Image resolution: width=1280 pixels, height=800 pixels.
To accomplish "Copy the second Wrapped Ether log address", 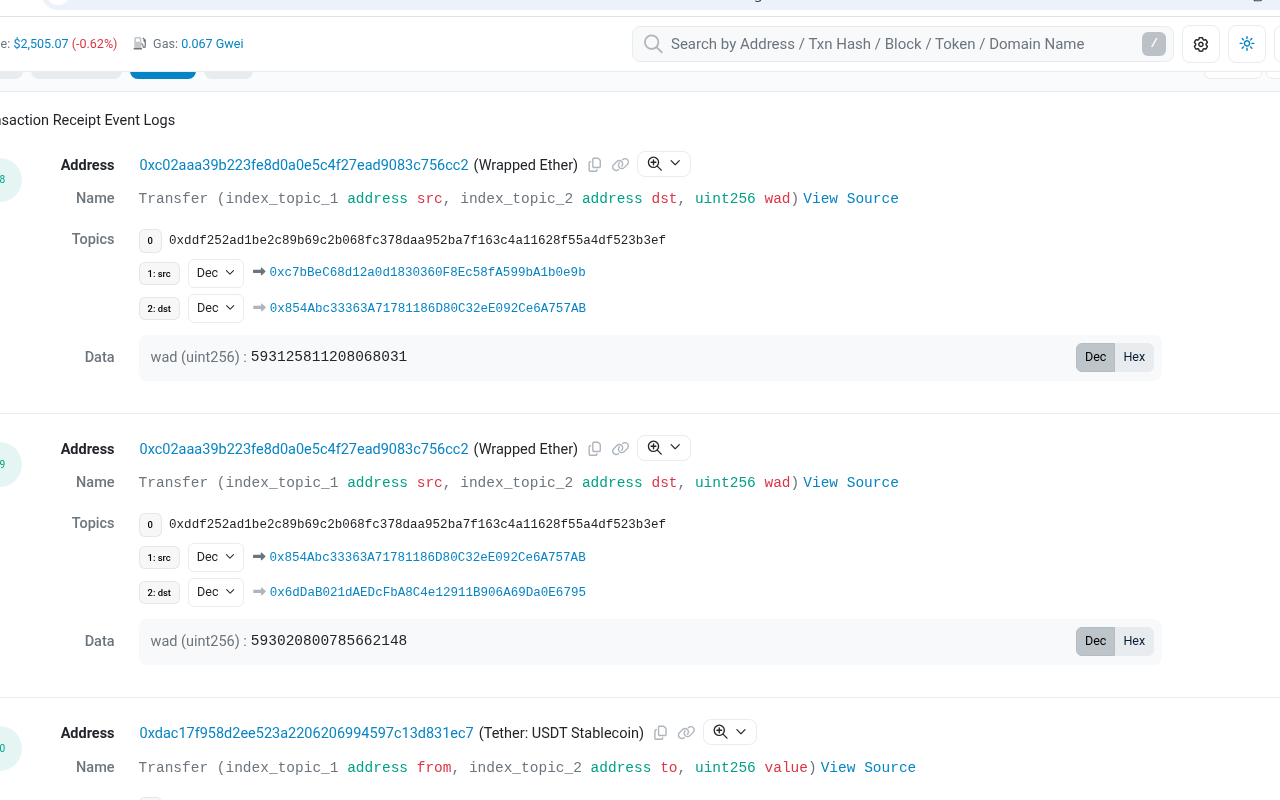I will coord(595,449).
